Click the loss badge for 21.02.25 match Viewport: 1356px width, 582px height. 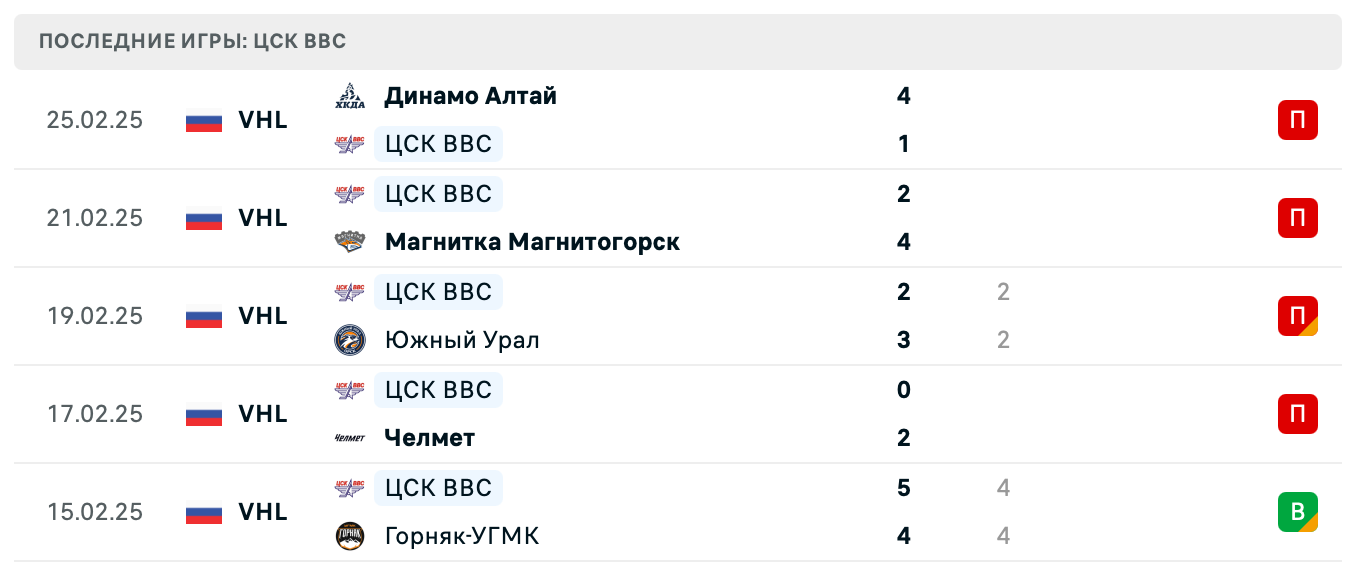click(x=1297, y=218)
